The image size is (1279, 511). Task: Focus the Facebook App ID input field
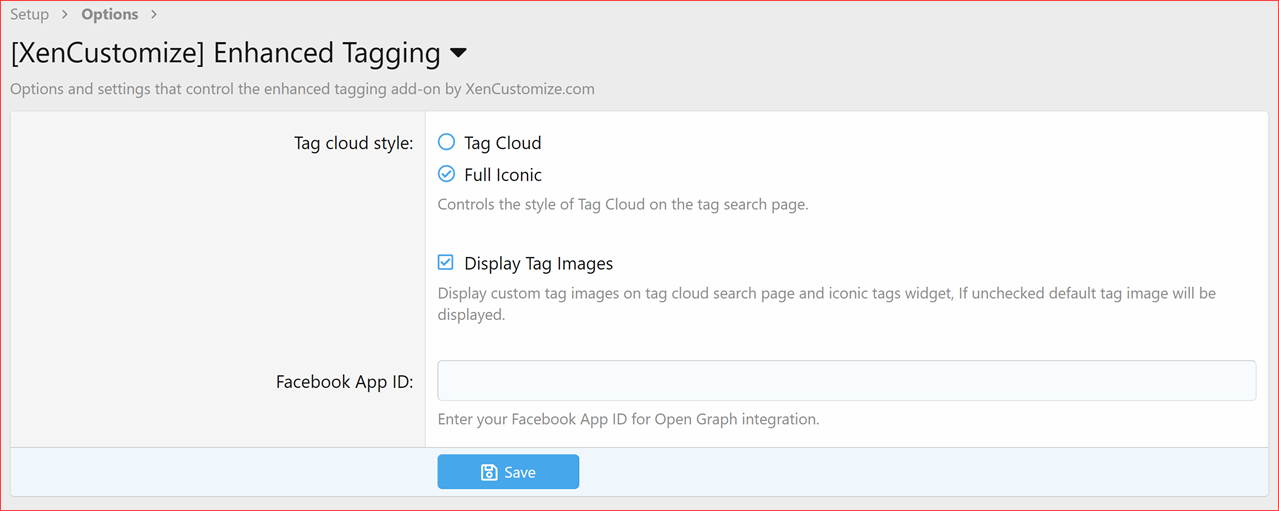pyautogui.click(x=846, y=381)
